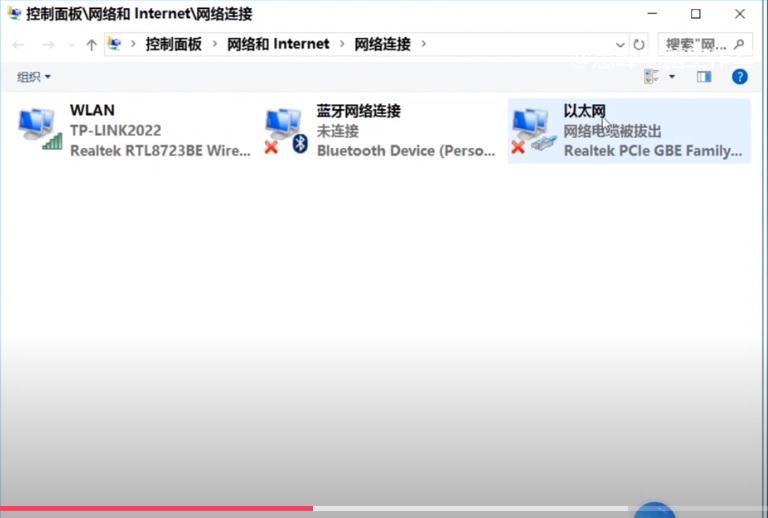The height and width of the screenshot is (518, 768).
Task: Select the WLAN network adapter icon
Action: (x=40, y=129)
